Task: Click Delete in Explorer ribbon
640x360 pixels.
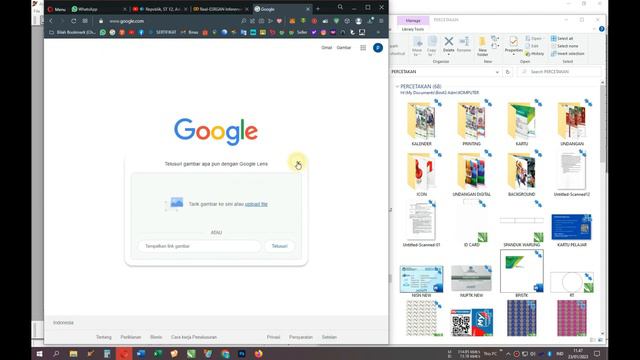Action: pos(449,45)
